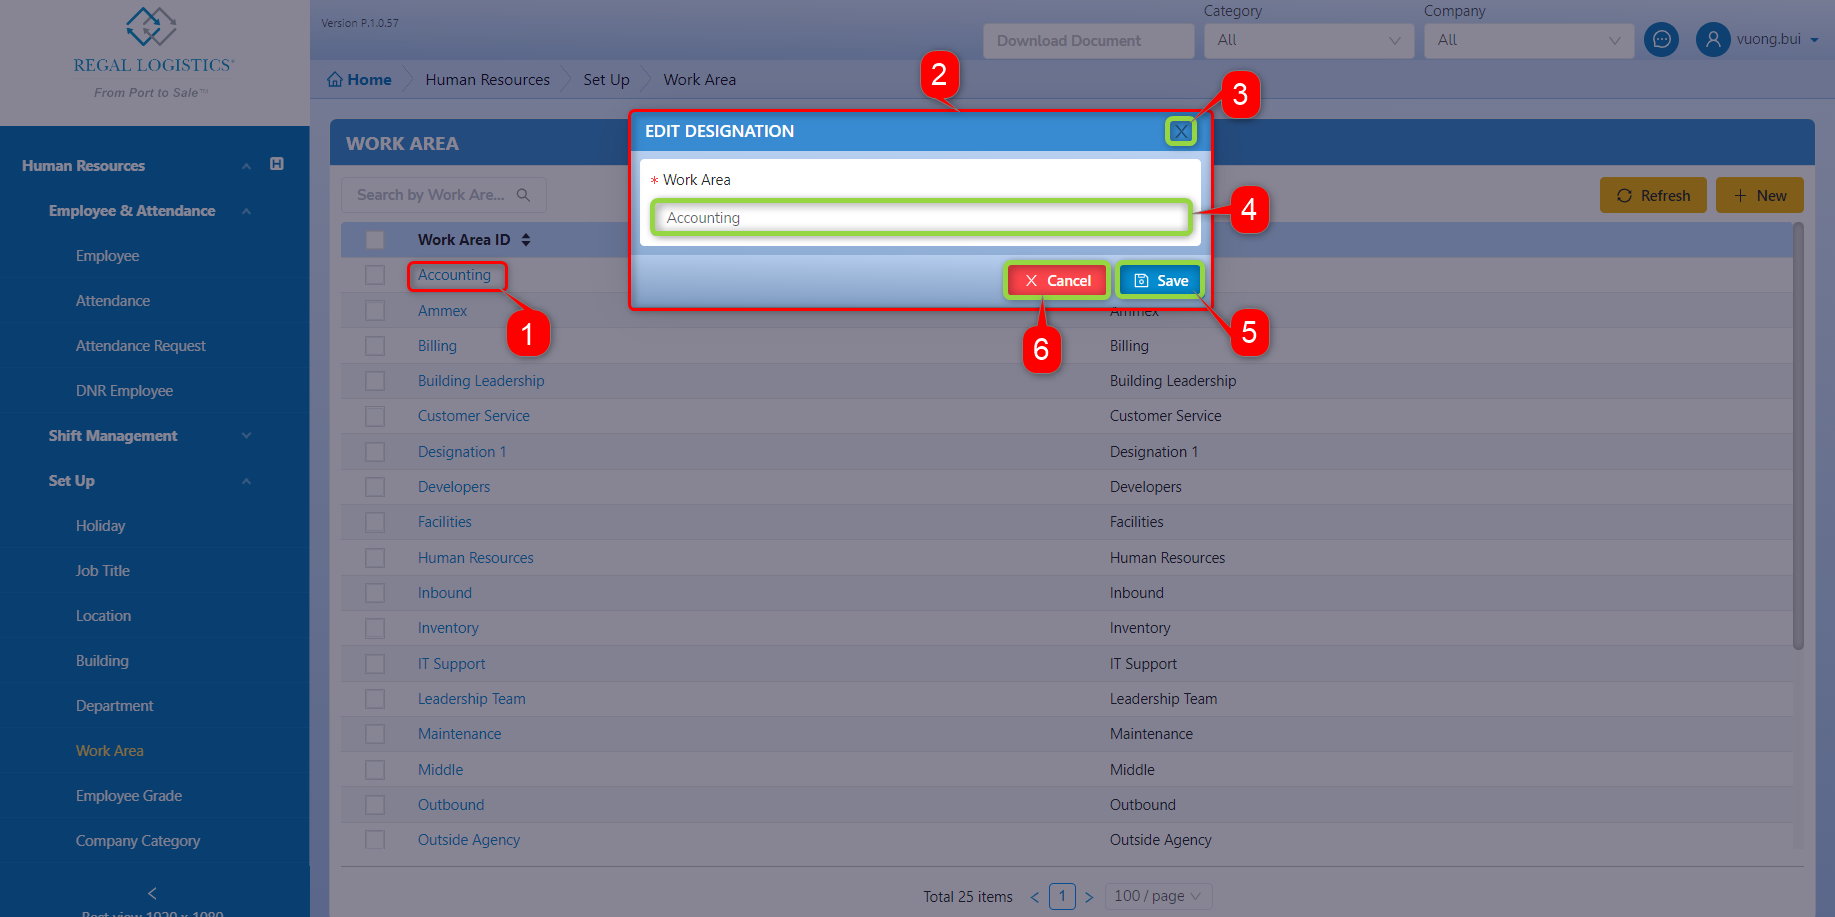
Task: Check the Inventory row checkbox
Action: coord(375,628)
